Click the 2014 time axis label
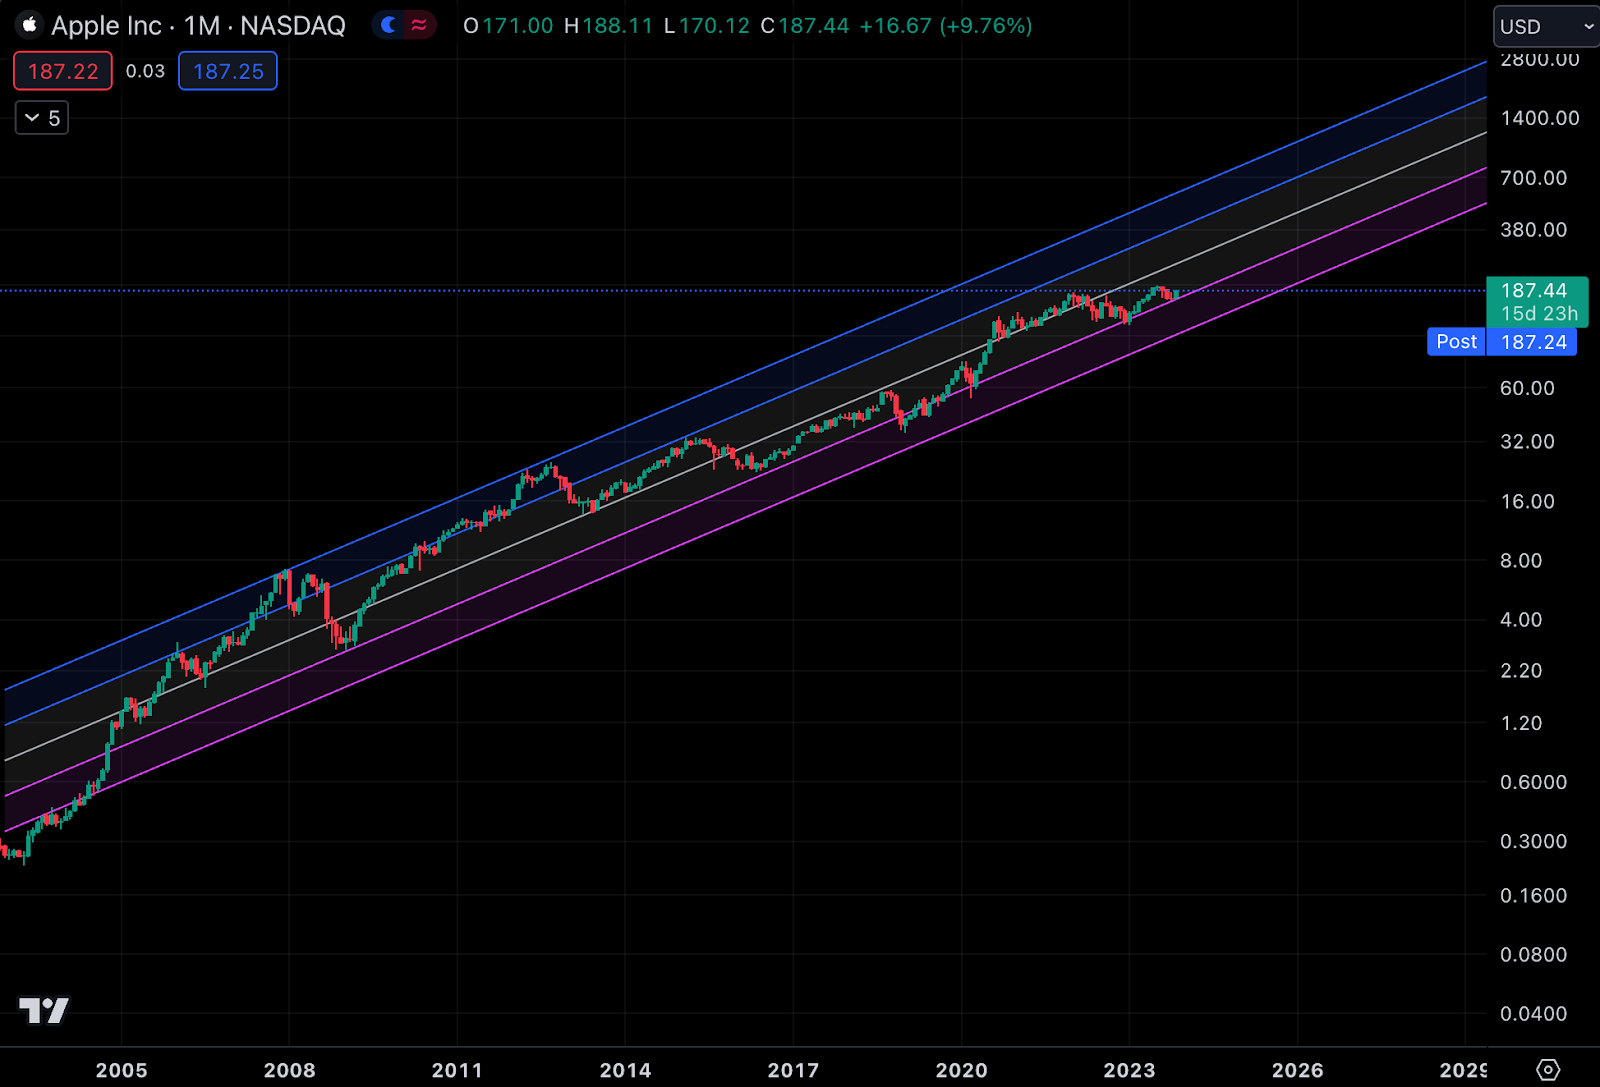The width and height of the screenshot is (1600, 1087). pos(625,1070)
